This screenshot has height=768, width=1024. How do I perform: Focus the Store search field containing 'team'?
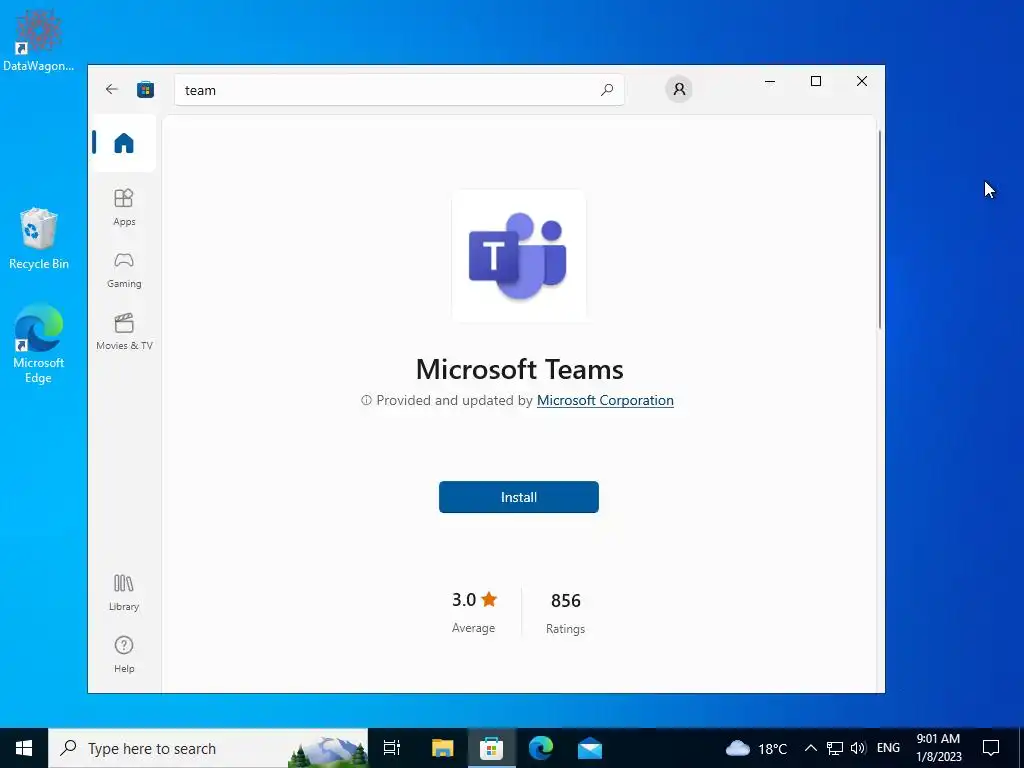click(x=399, y=89)
